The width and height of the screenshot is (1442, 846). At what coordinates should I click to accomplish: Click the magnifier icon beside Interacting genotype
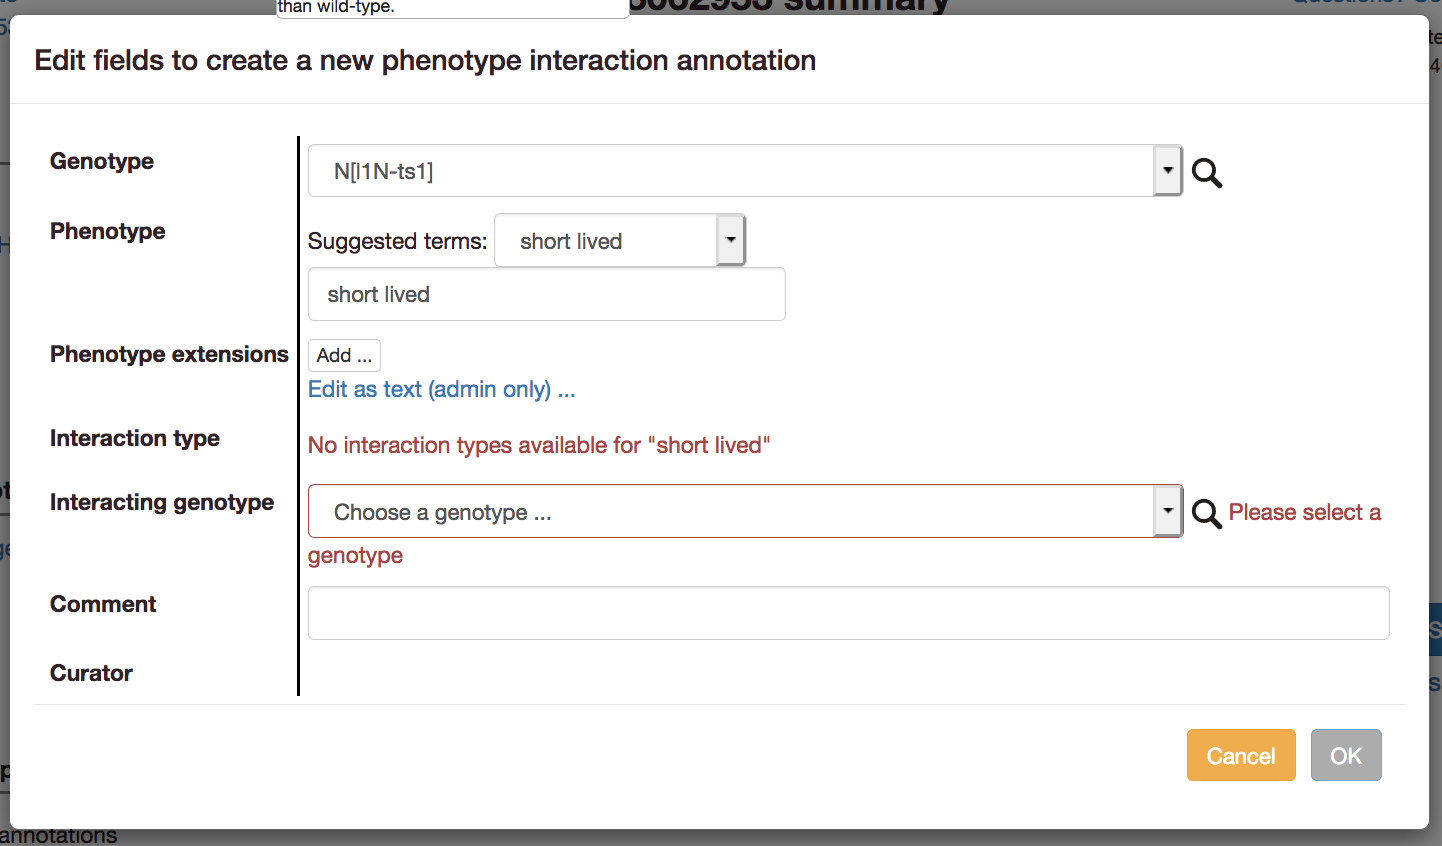coord(1206,512)
